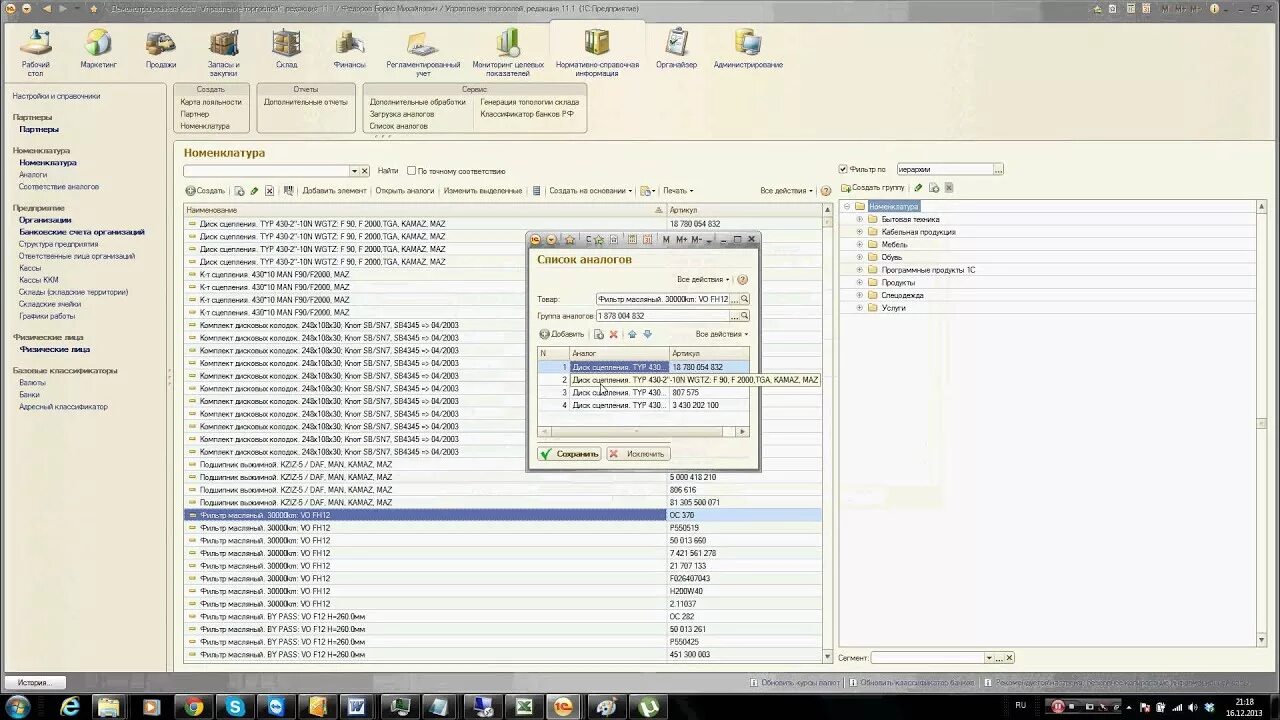
Task: Open Соответствие аналогов in left navigation
Action: click(59, 187)
